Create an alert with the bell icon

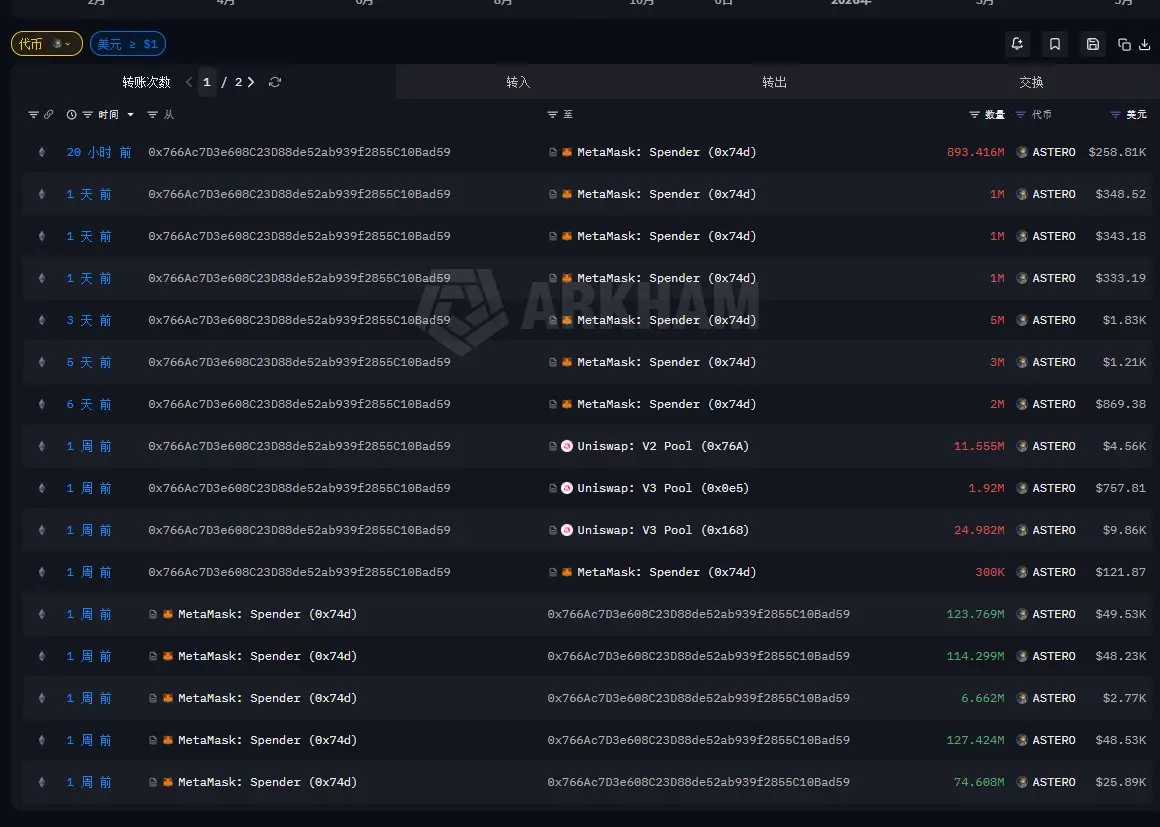coord(1017,44)
